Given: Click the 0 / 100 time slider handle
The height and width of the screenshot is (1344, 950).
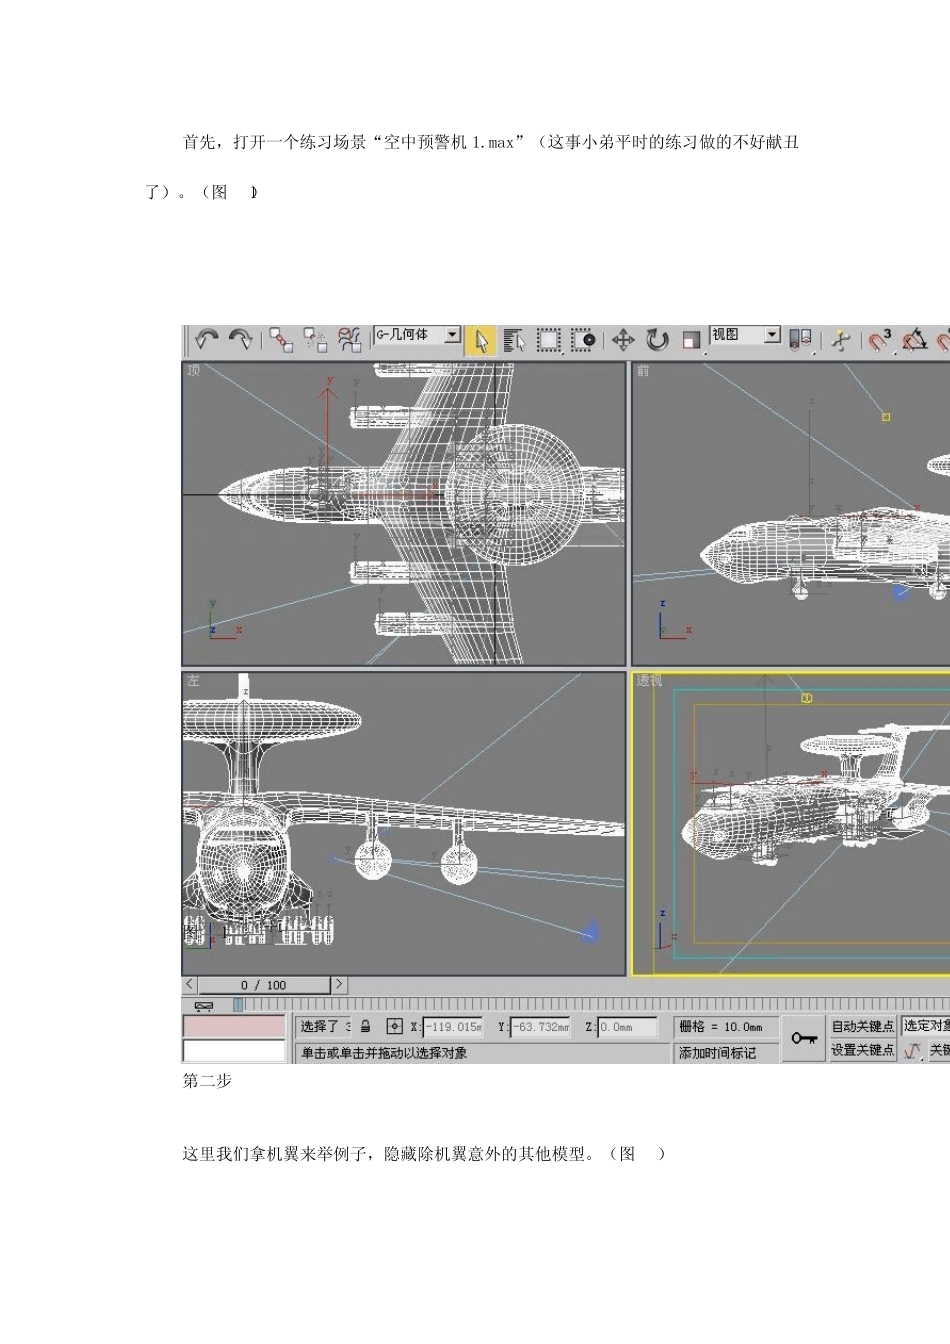Looking at the screenshot, I should 264,985.
